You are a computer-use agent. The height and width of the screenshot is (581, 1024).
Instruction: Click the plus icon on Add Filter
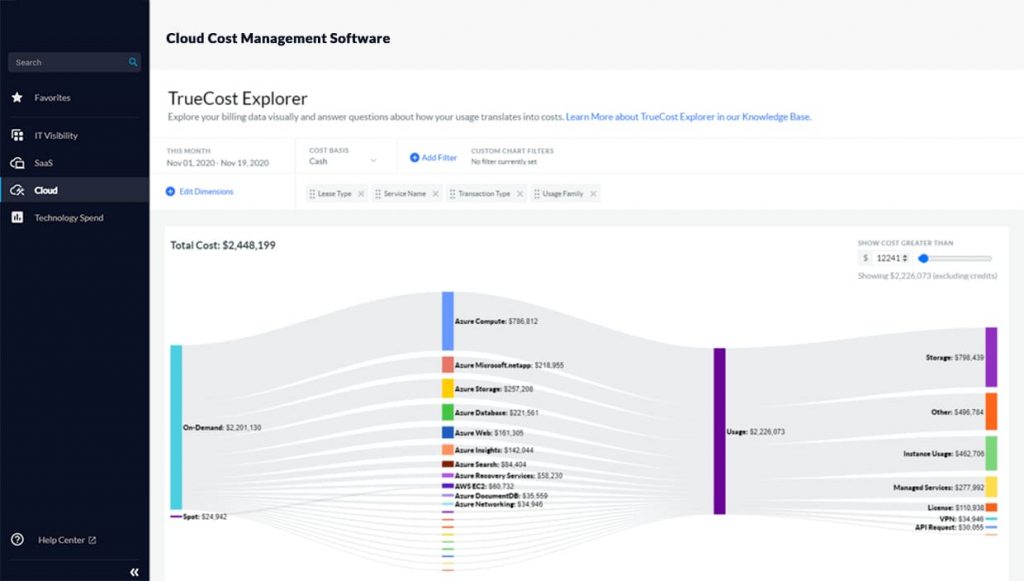point(412,157)
